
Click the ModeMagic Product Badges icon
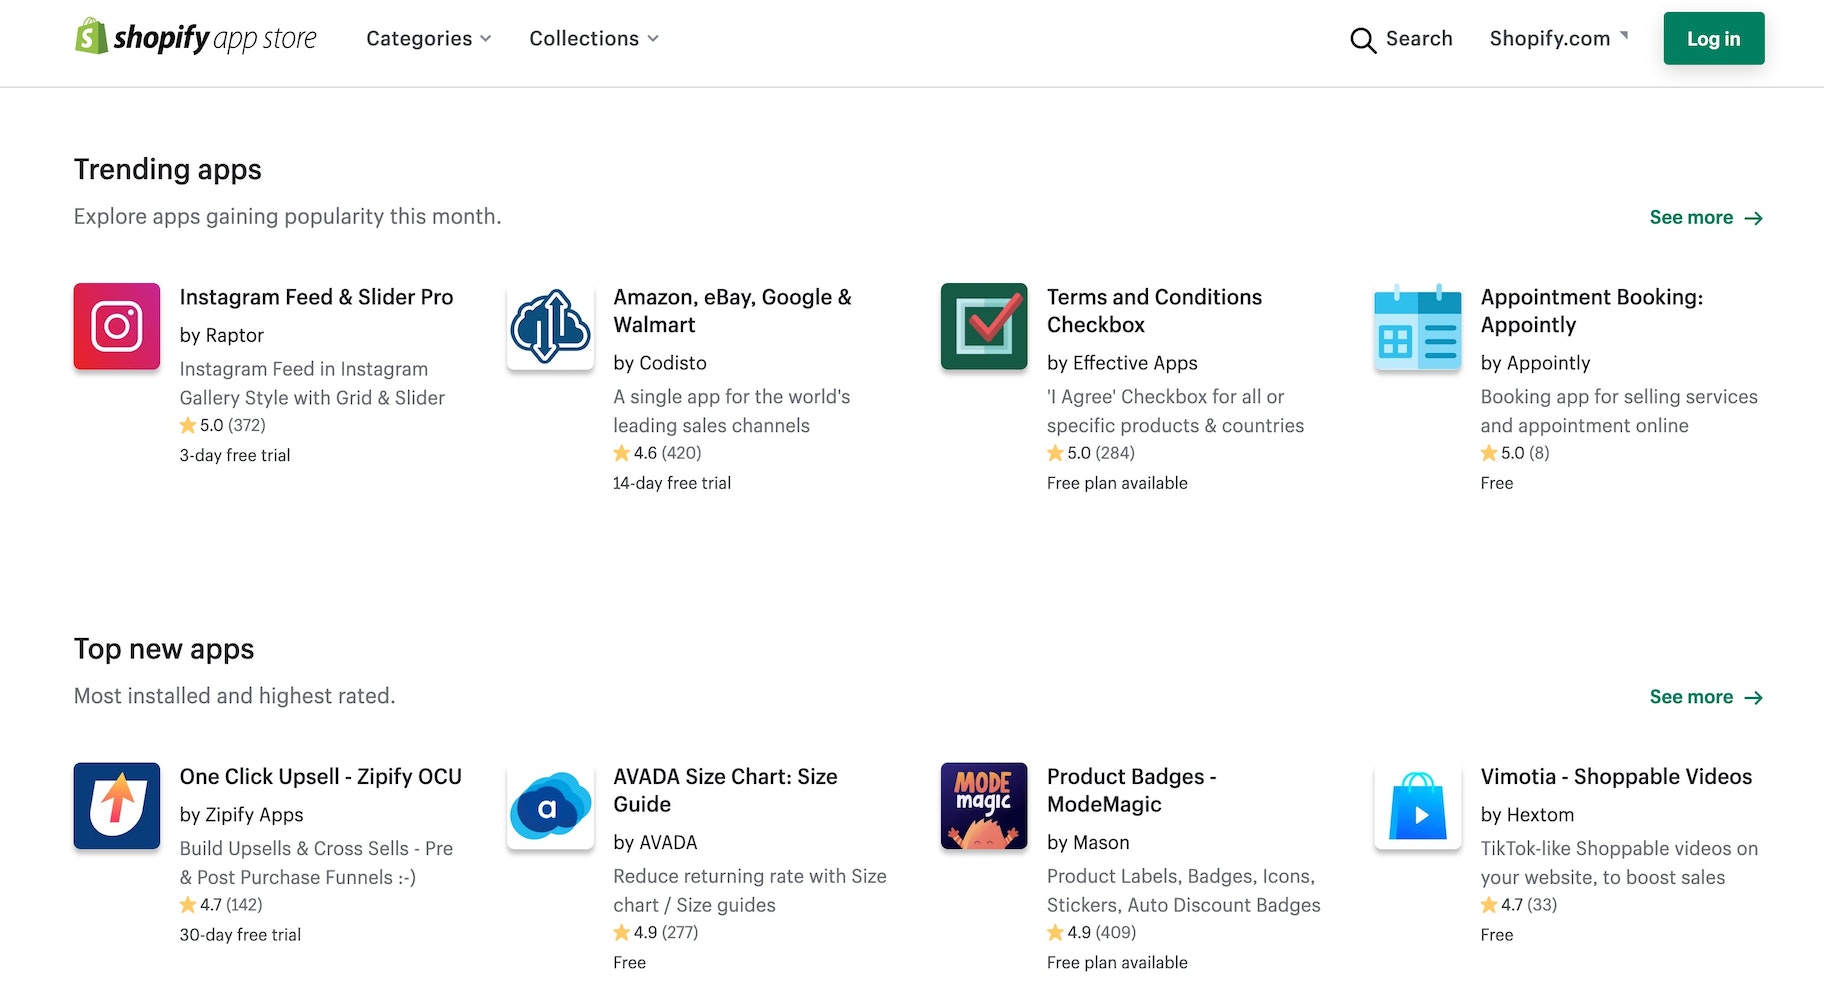(984, 806)
